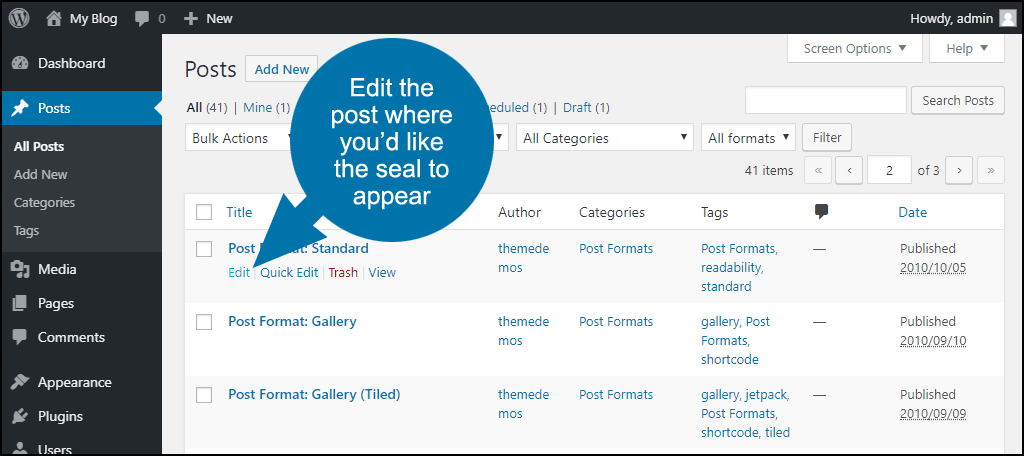Open Add New submenu item in sidebar
Image resolution: width=1024 pixels, height=456 pixels.
(40, 174)
